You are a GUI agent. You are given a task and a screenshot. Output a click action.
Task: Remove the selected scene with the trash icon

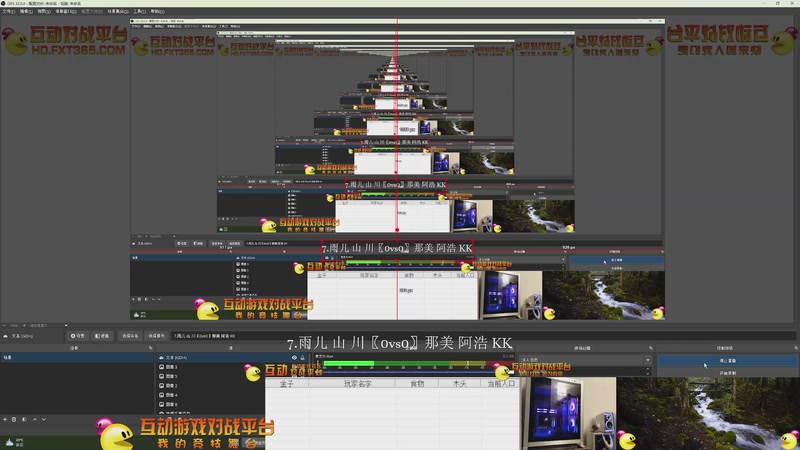[x=14, y=419]
